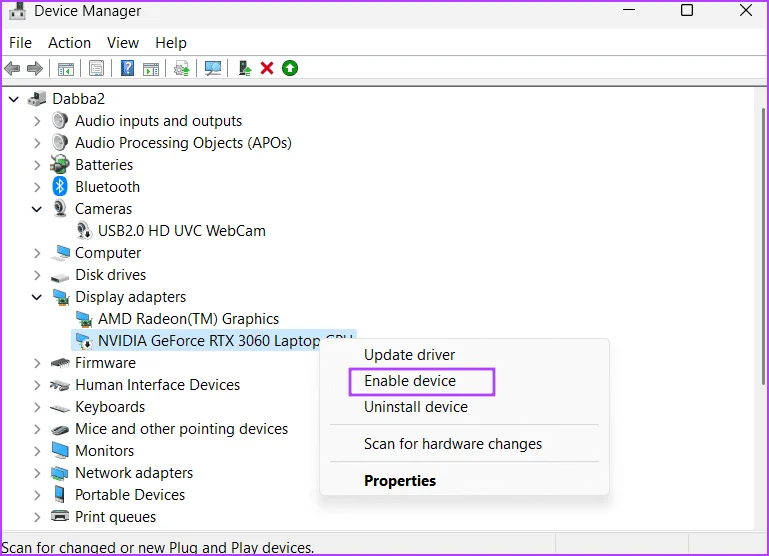Choose Uninstall device from context menu

click(x=464, y=407)
